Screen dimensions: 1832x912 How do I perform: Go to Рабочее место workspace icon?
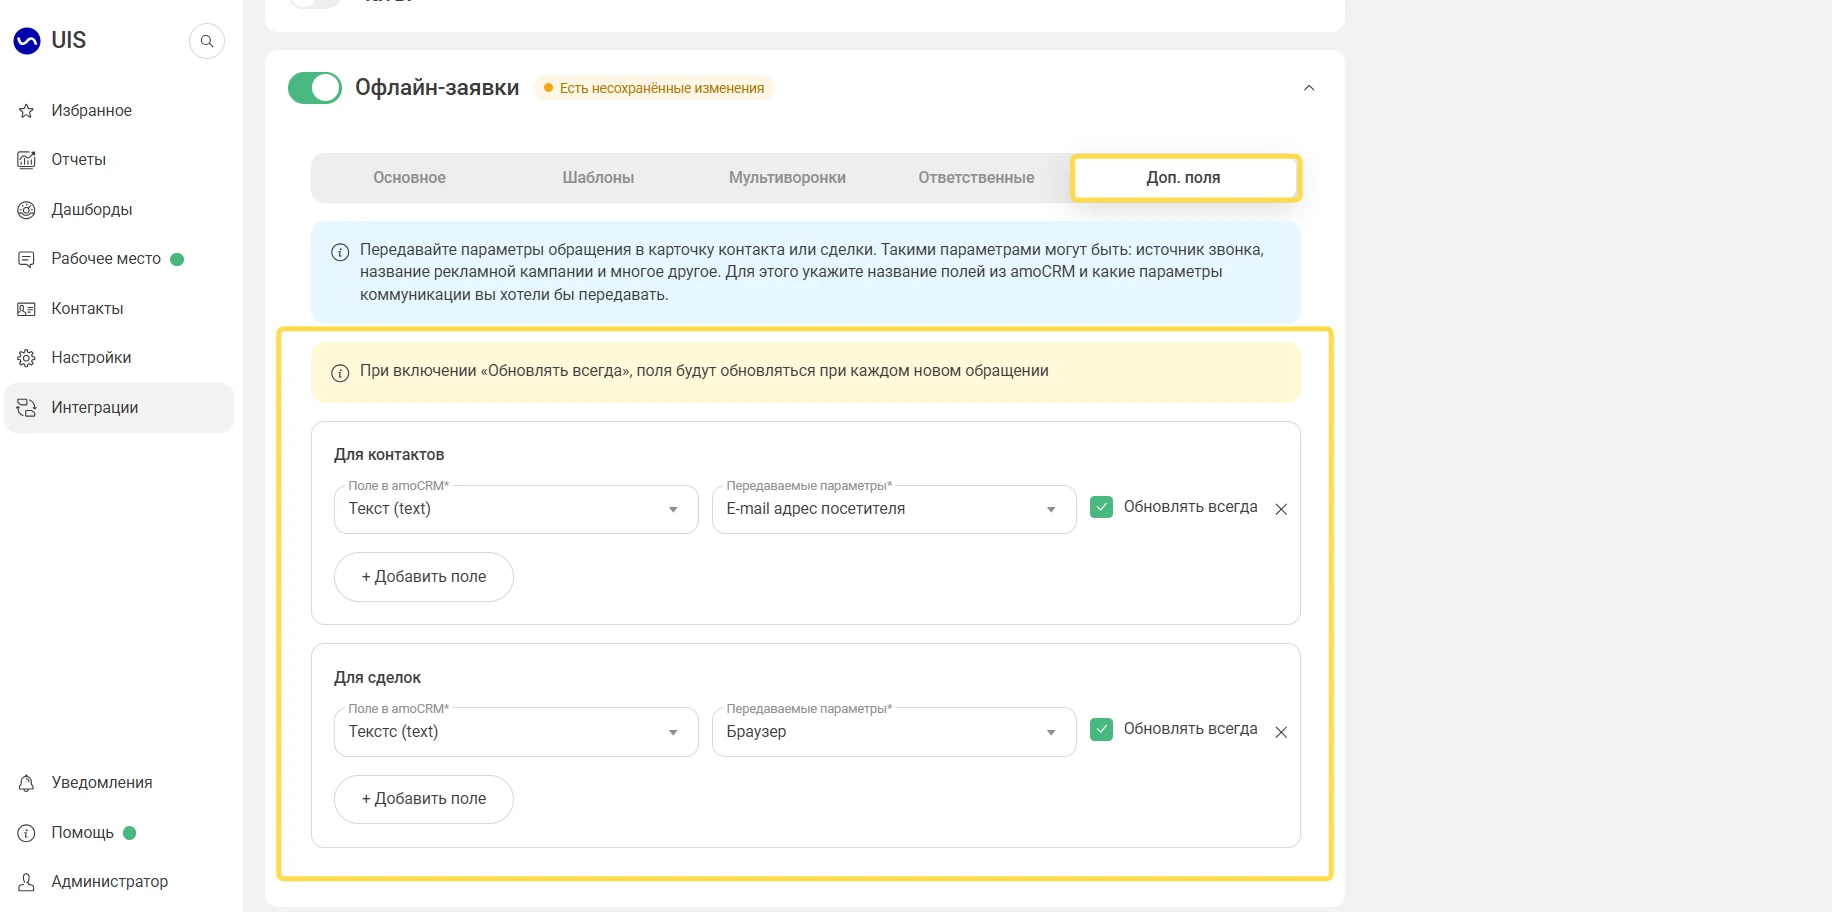(27, 259)
